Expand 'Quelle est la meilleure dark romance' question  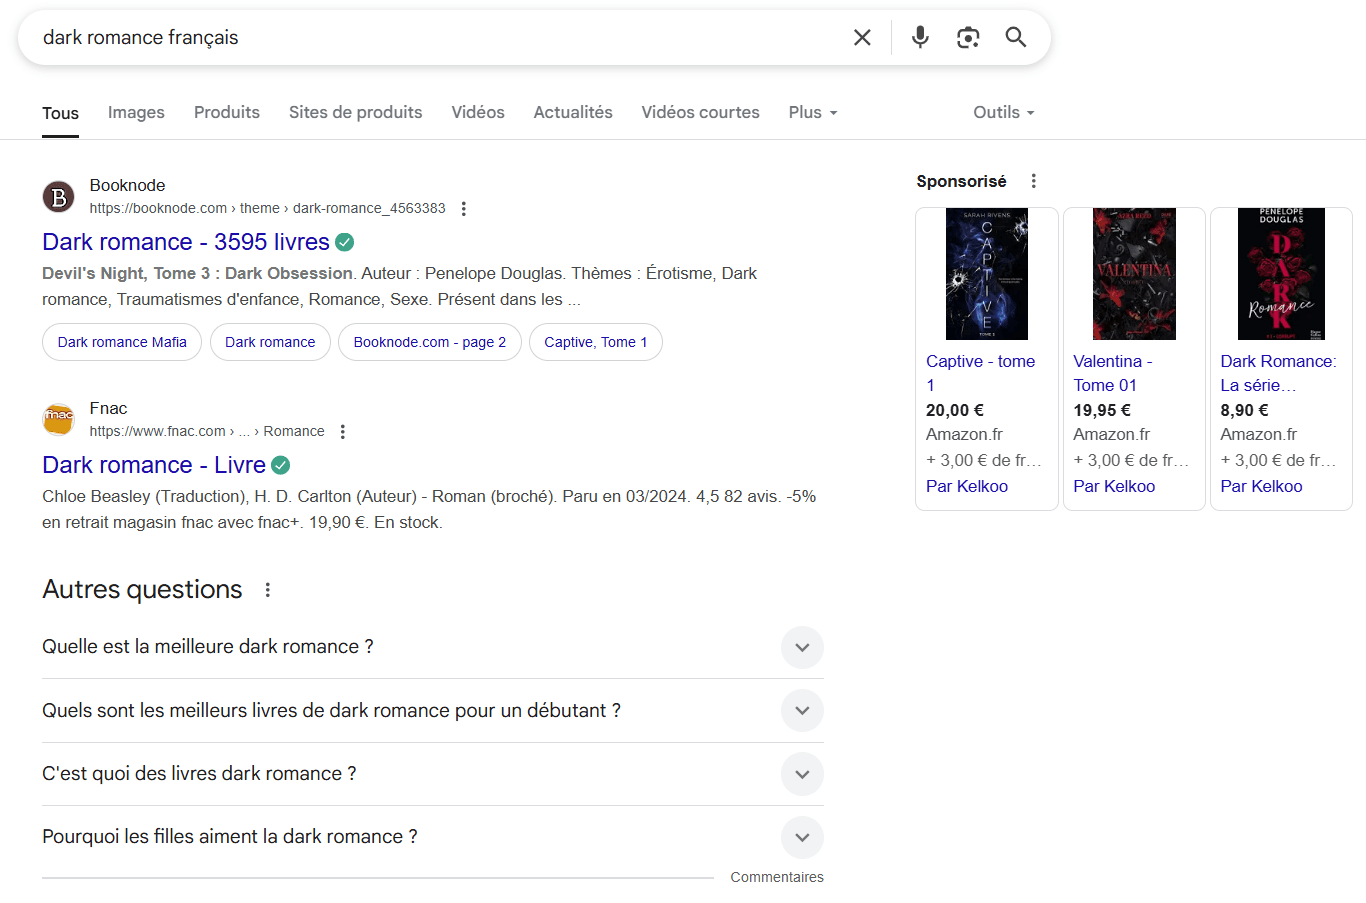click(x=801, y=647)
